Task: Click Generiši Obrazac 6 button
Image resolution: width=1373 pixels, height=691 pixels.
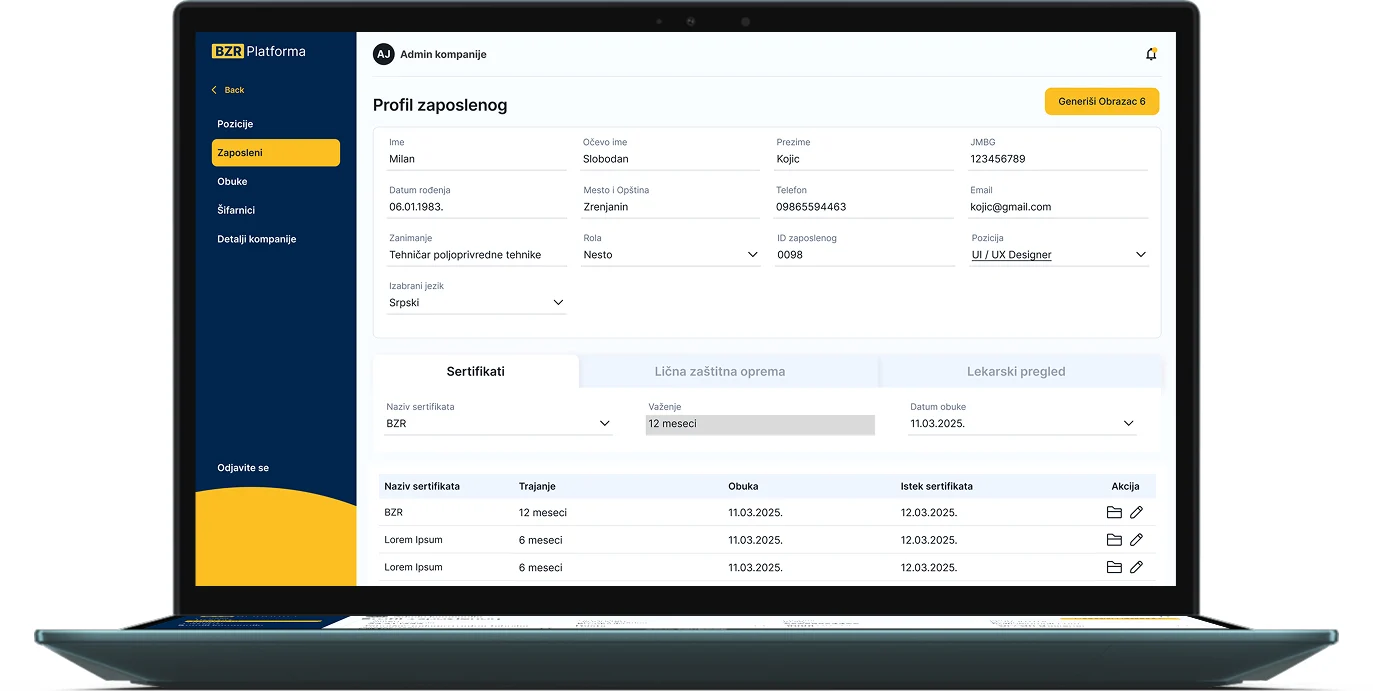Action: 1101,102
